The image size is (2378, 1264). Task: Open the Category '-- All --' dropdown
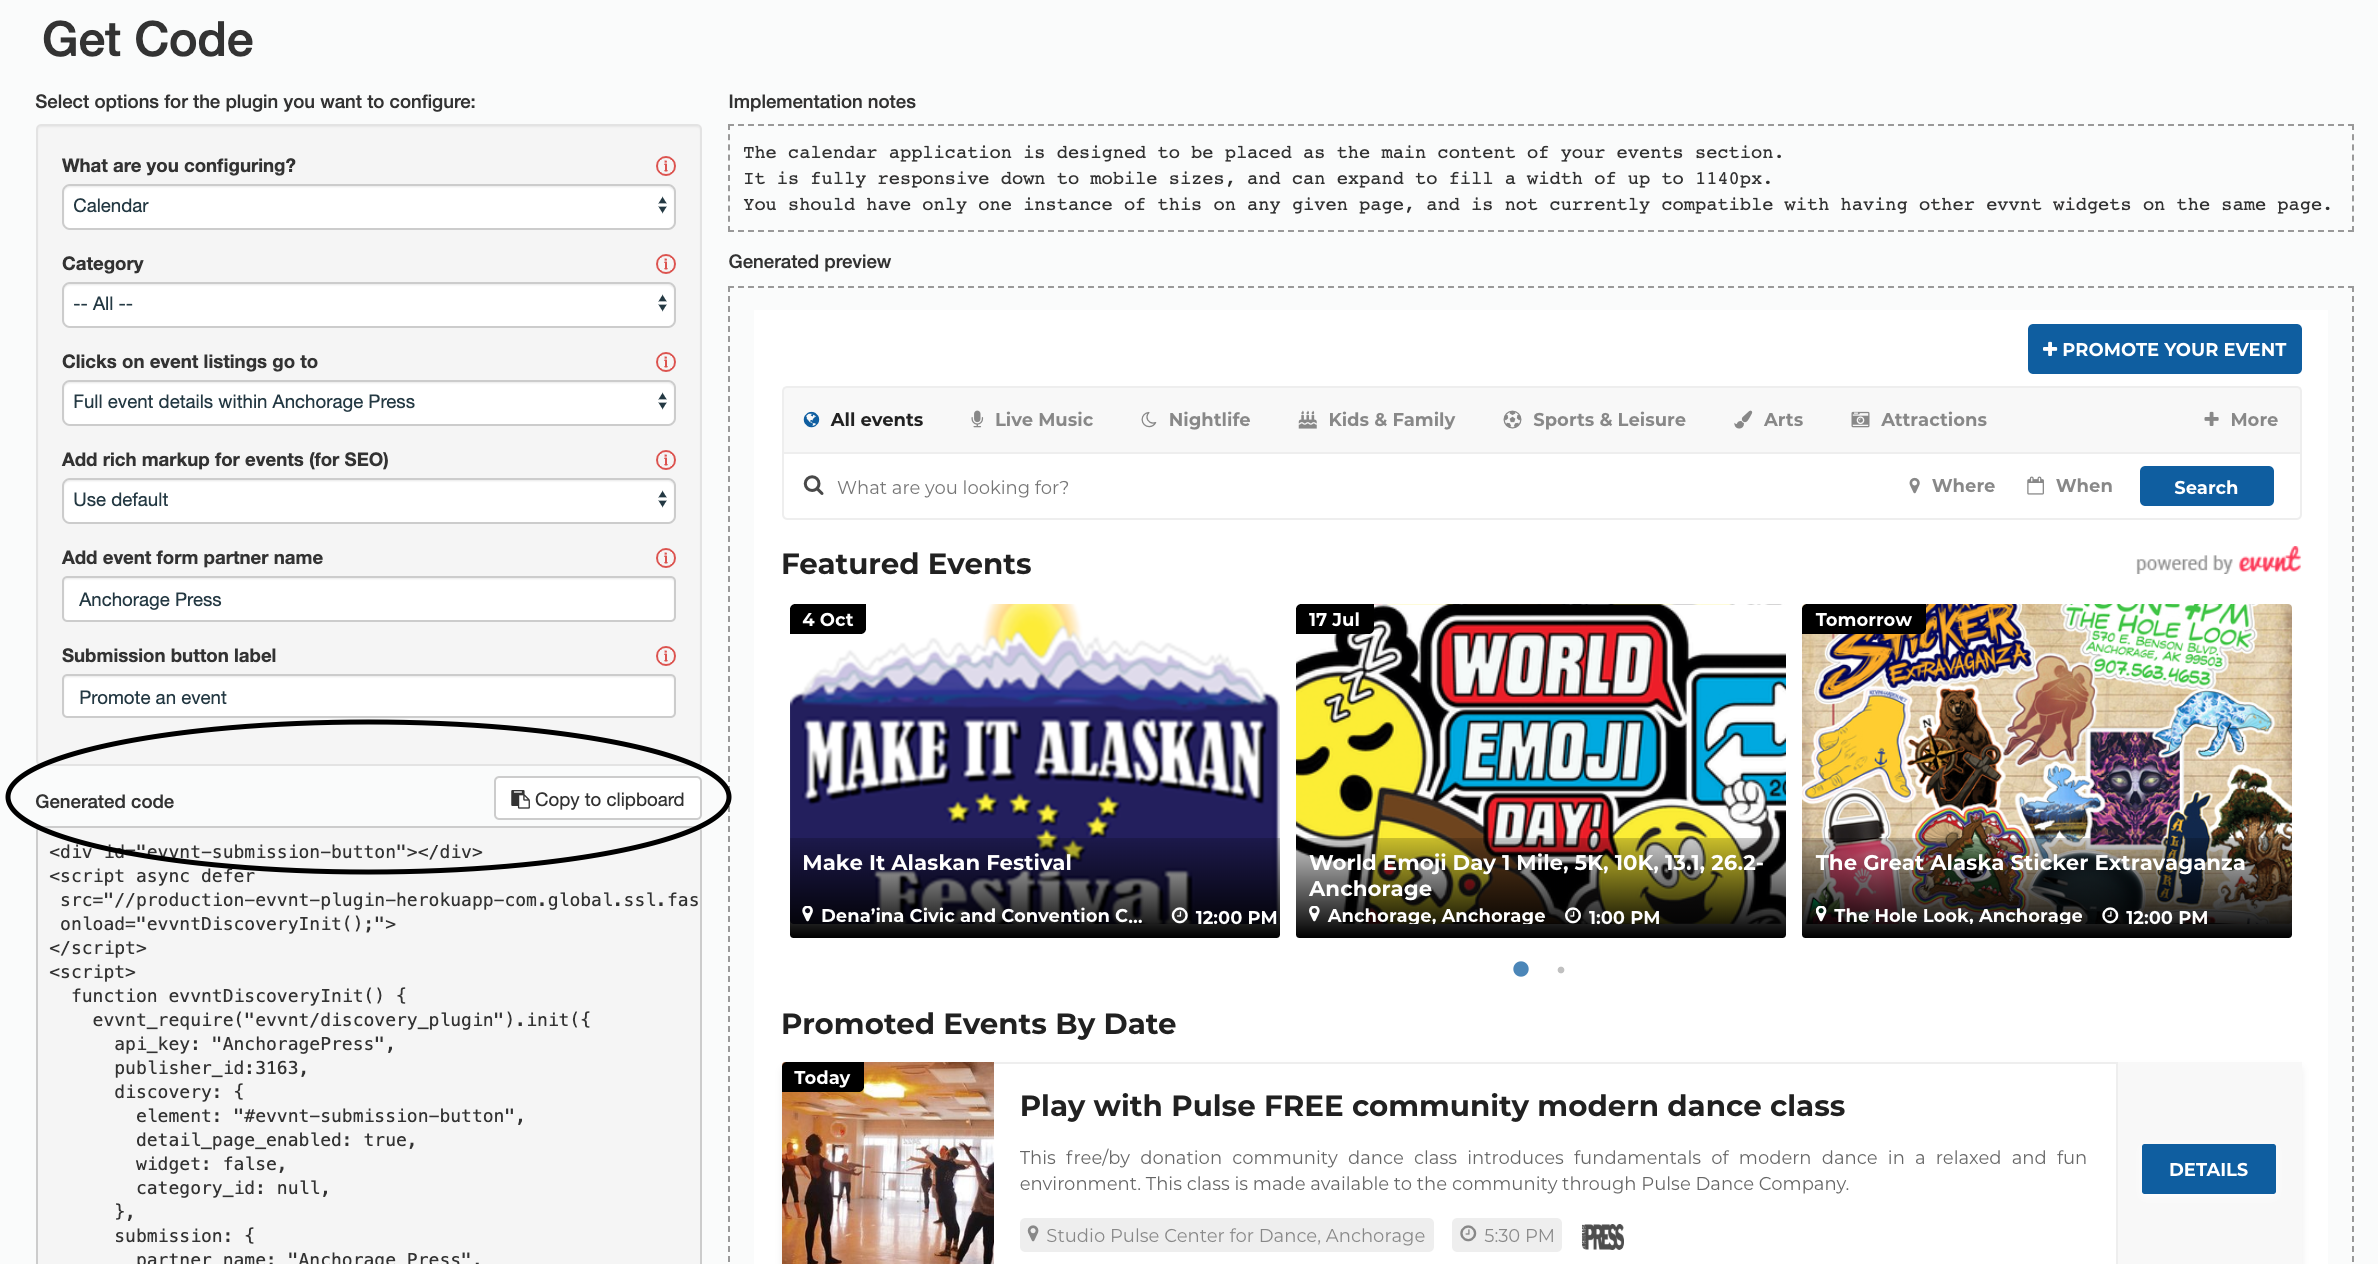point(369,304)
